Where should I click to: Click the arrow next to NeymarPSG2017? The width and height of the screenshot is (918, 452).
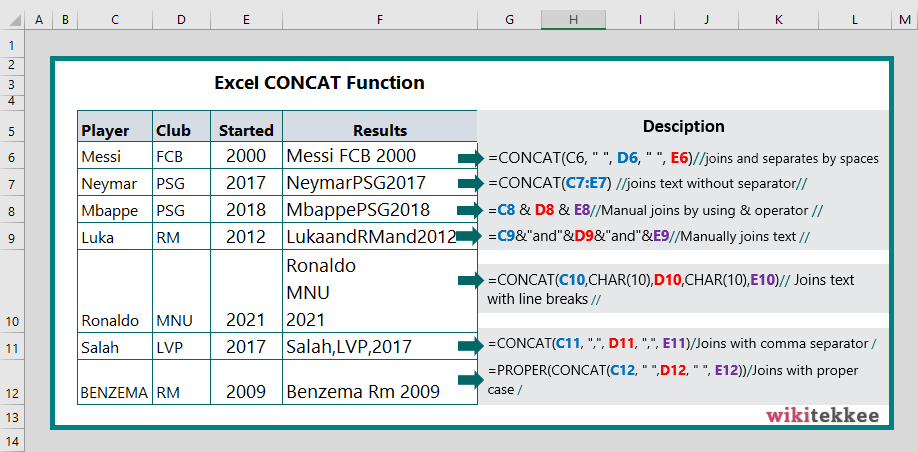[471, 184]
